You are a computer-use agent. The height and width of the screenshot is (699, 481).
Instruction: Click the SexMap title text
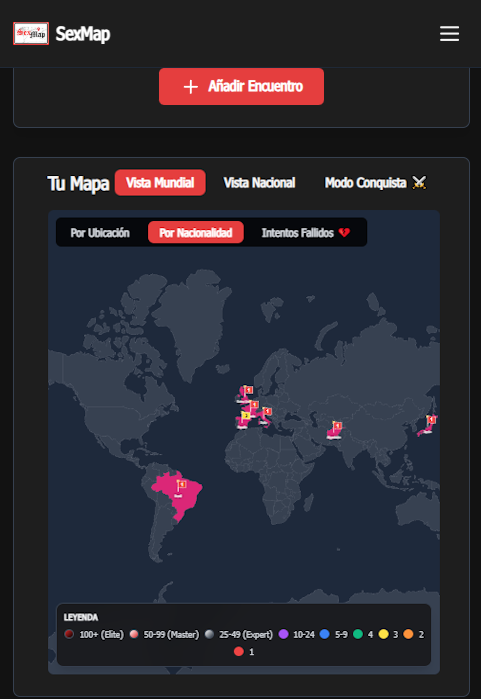[83, 34]
